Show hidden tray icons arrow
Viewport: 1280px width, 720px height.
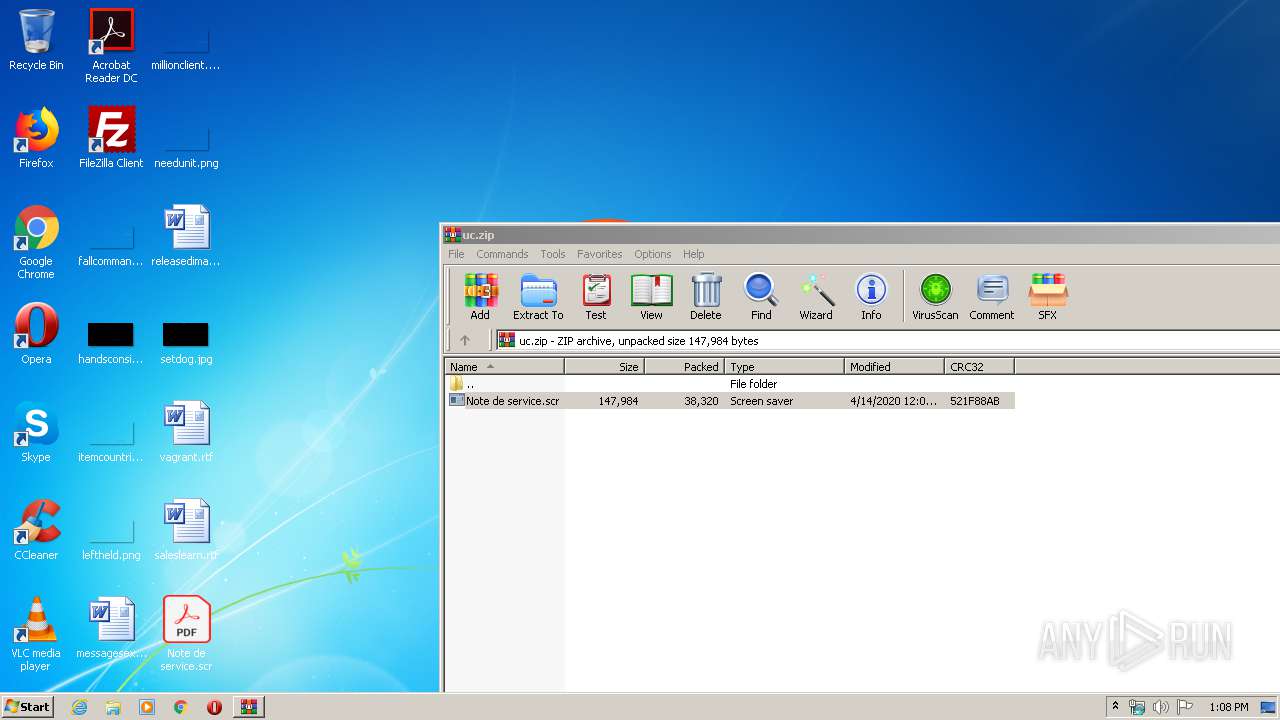click(x=1115, y=706)
